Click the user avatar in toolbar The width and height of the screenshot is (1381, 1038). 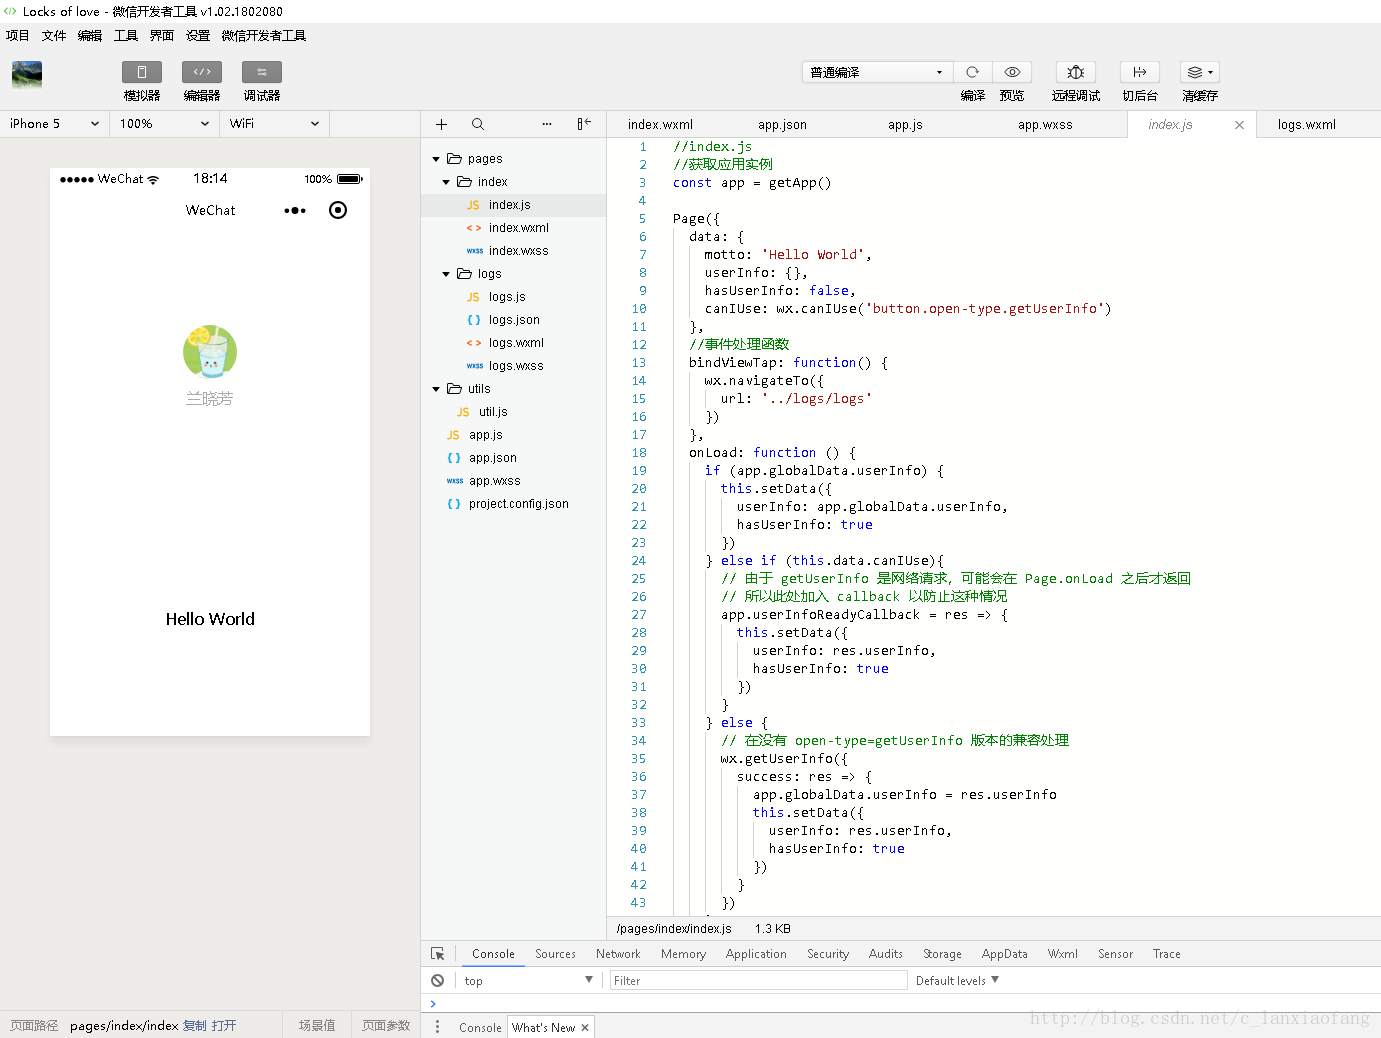point(27,74)
